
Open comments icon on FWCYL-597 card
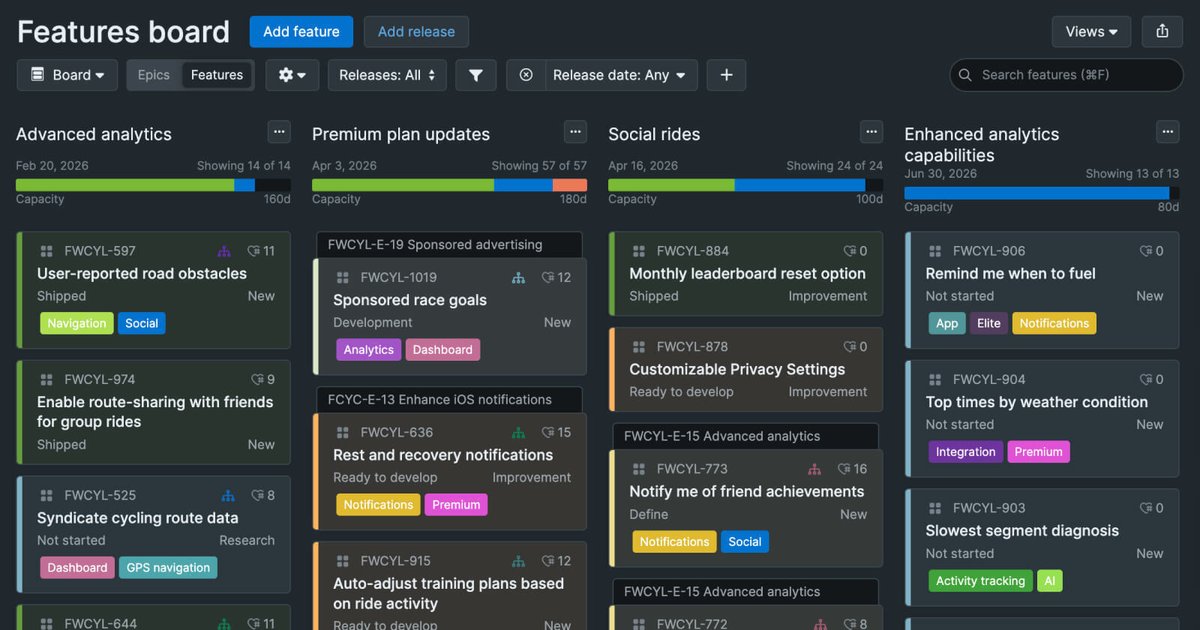click(254, 251)
